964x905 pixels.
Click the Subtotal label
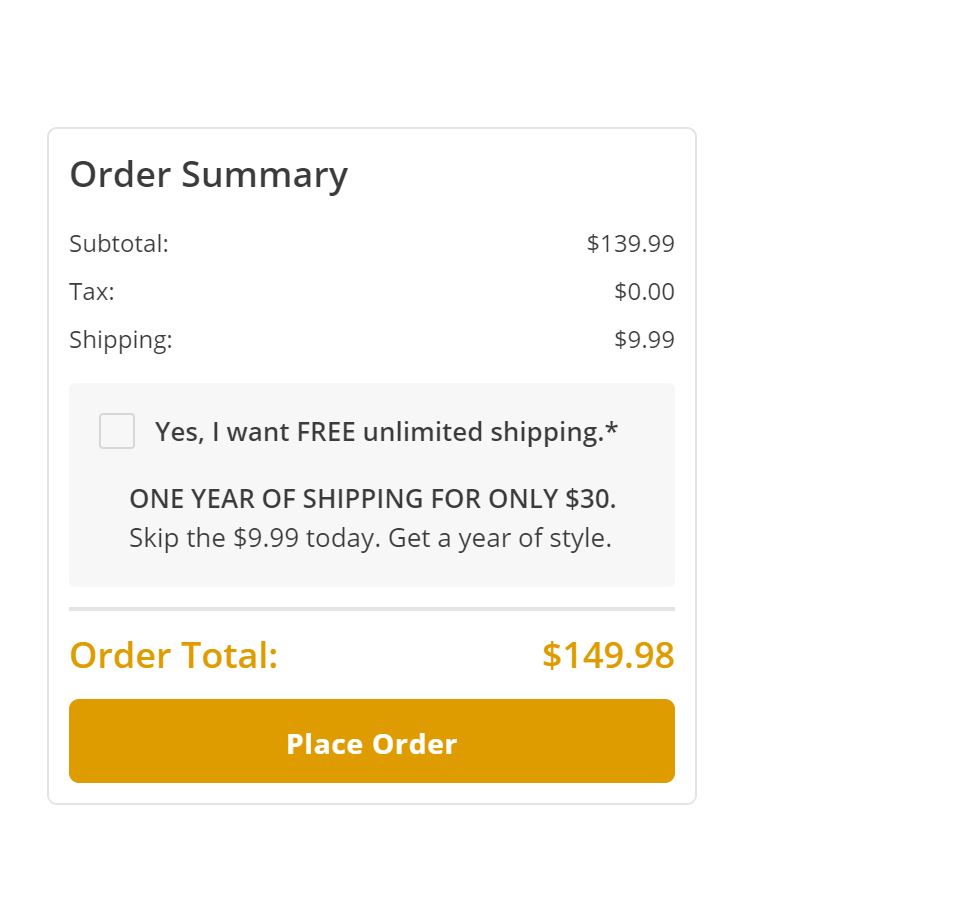[119, 244]
